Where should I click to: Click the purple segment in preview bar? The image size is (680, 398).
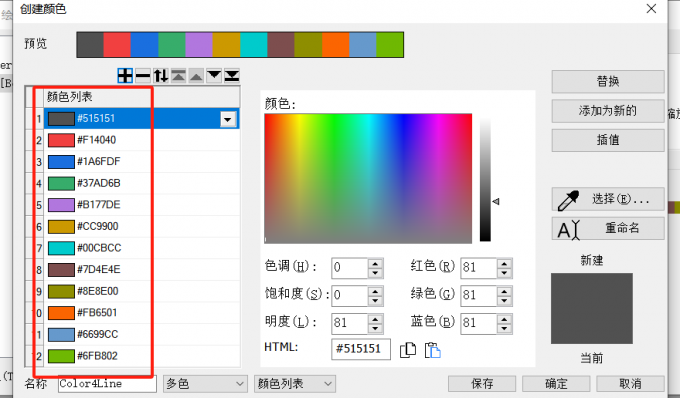[199, 45]
